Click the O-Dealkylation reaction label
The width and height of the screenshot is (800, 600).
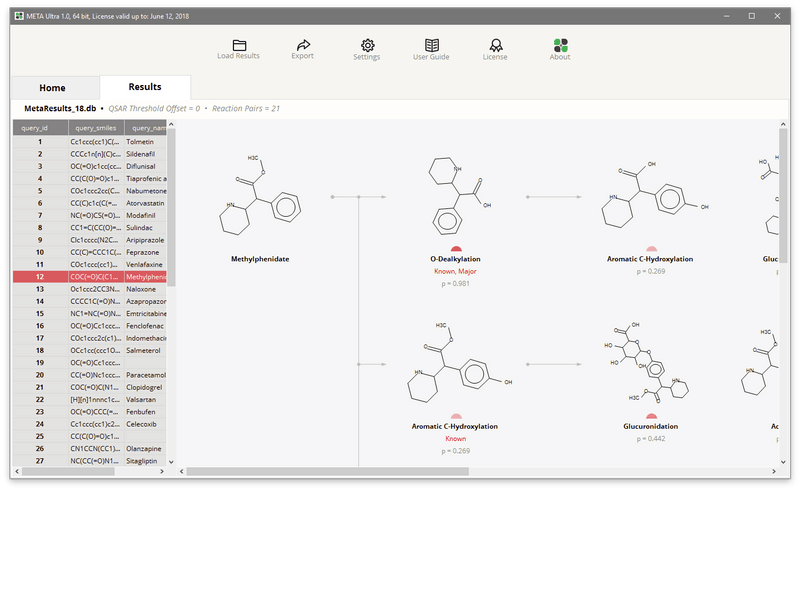pos(456,259)
